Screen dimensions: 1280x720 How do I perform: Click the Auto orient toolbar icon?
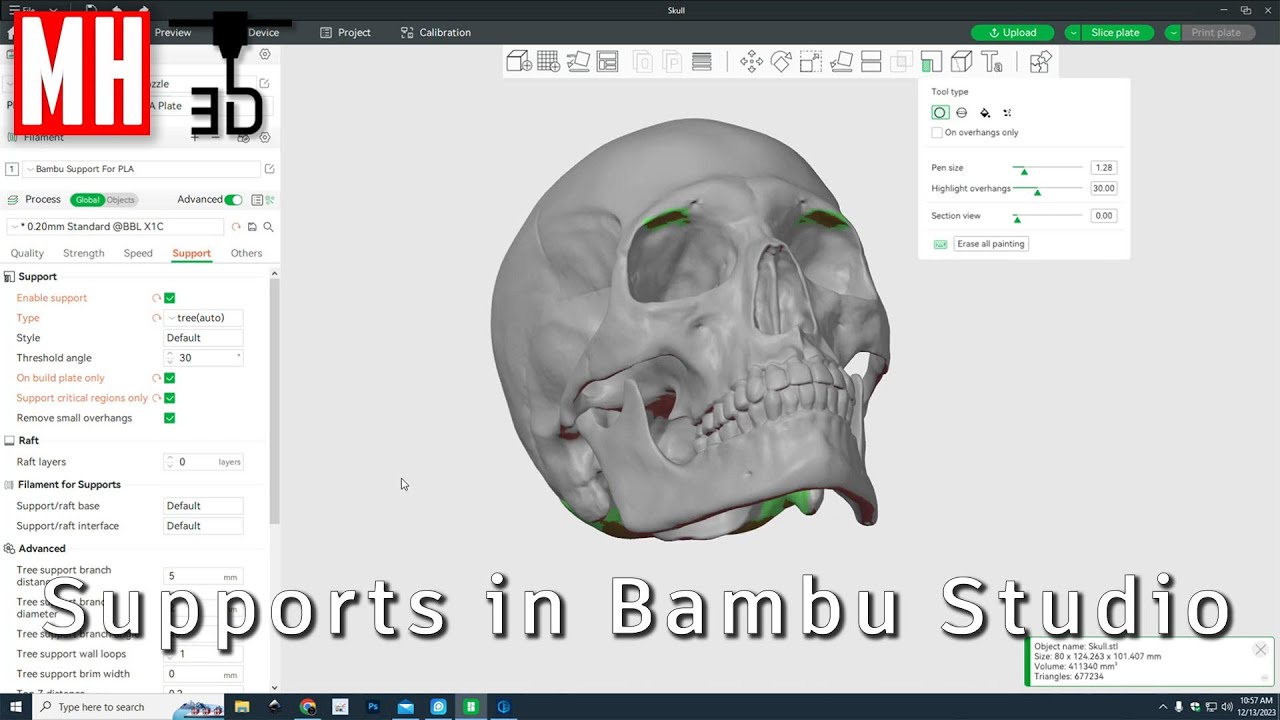pos(578,62)
